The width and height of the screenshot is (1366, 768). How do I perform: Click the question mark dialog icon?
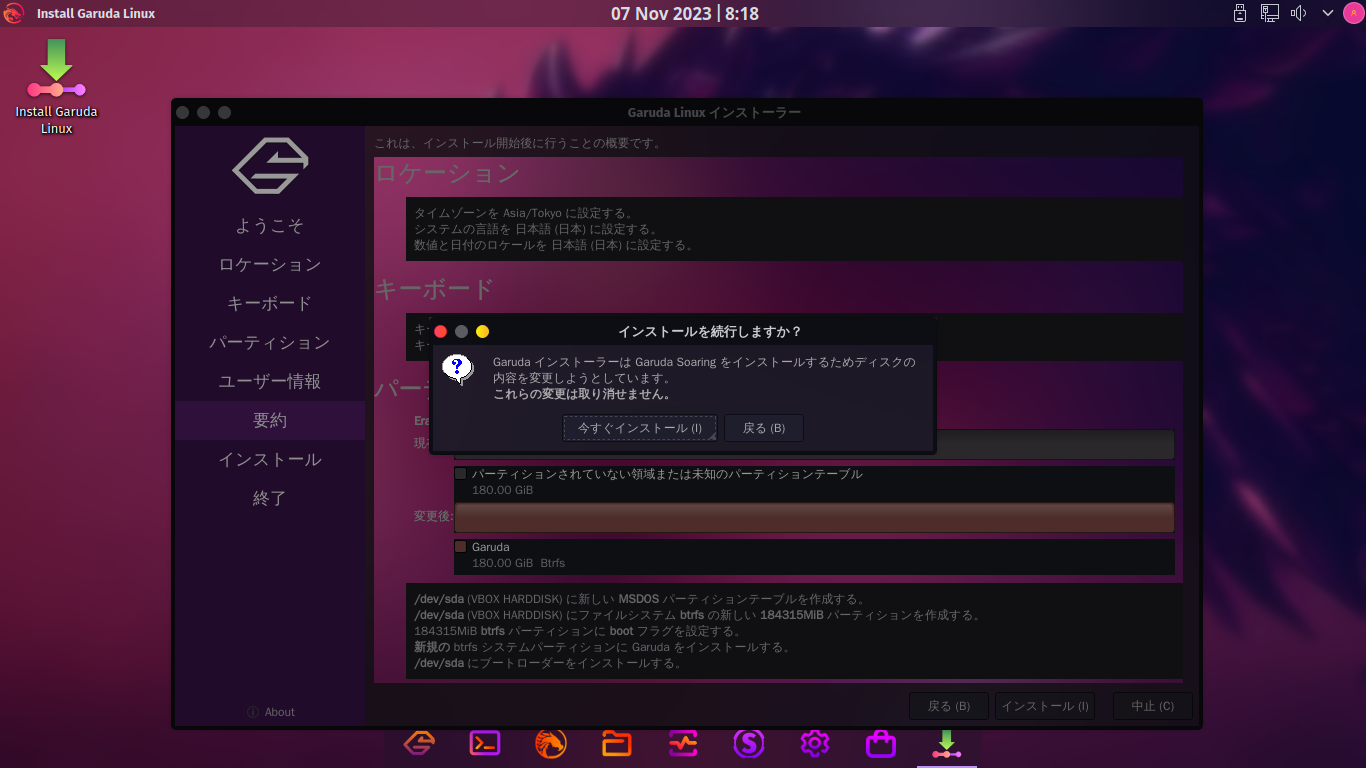pos(457,370)
